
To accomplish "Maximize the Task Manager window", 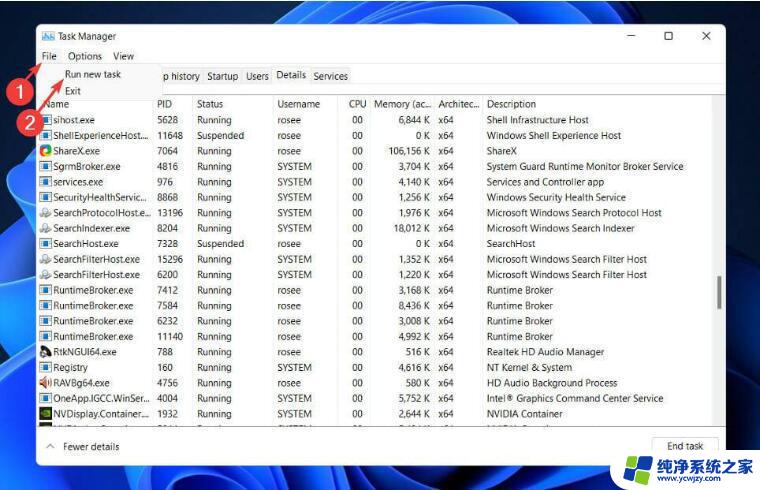I will pyautogui.click(x=668, y=36).
